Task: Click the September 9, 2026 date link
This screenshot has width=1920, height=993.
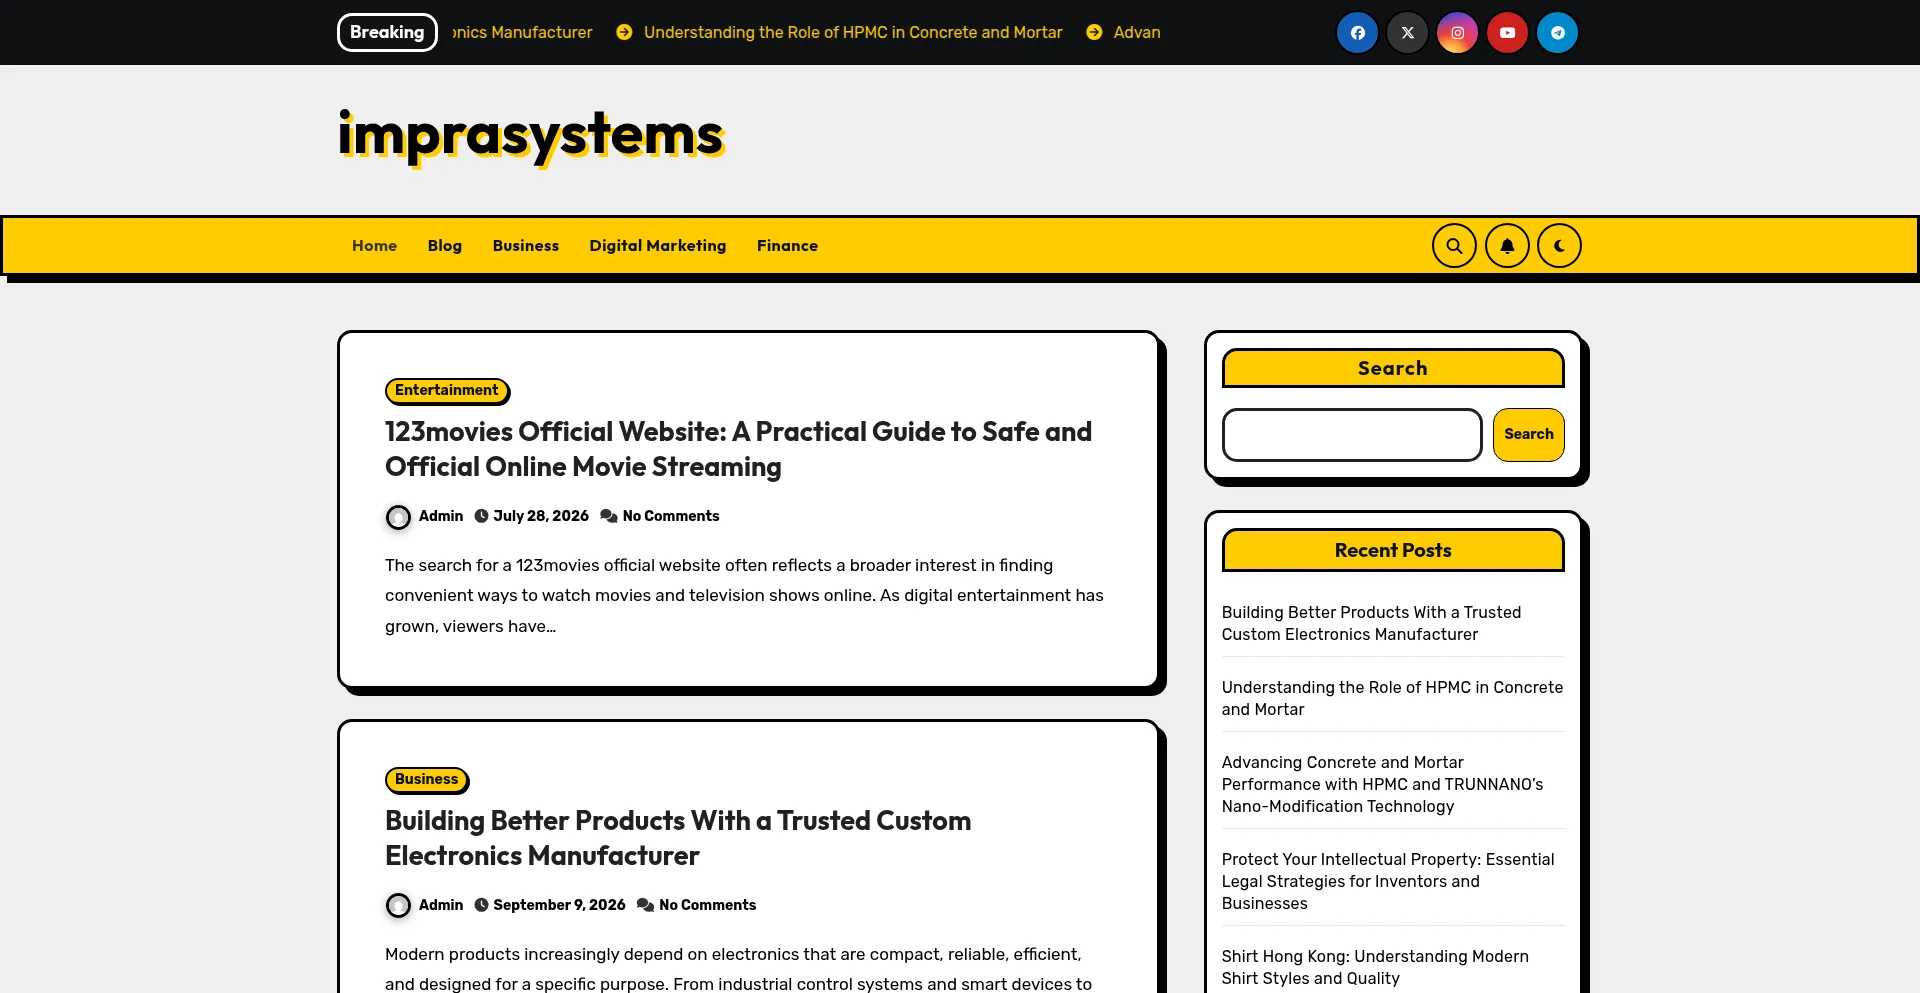Action: pyautogui.click(x=559, y=905)
